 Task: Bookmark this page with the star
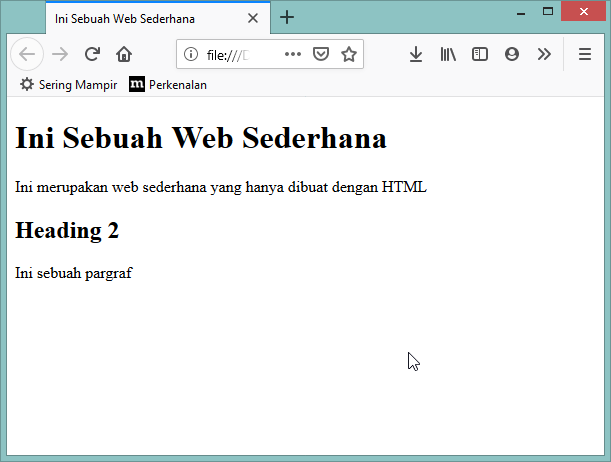348,55
